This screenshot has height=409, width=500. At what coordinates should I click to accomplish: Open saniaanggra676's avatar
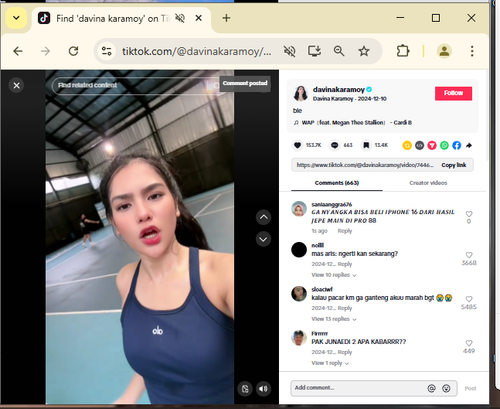point(299,209)
